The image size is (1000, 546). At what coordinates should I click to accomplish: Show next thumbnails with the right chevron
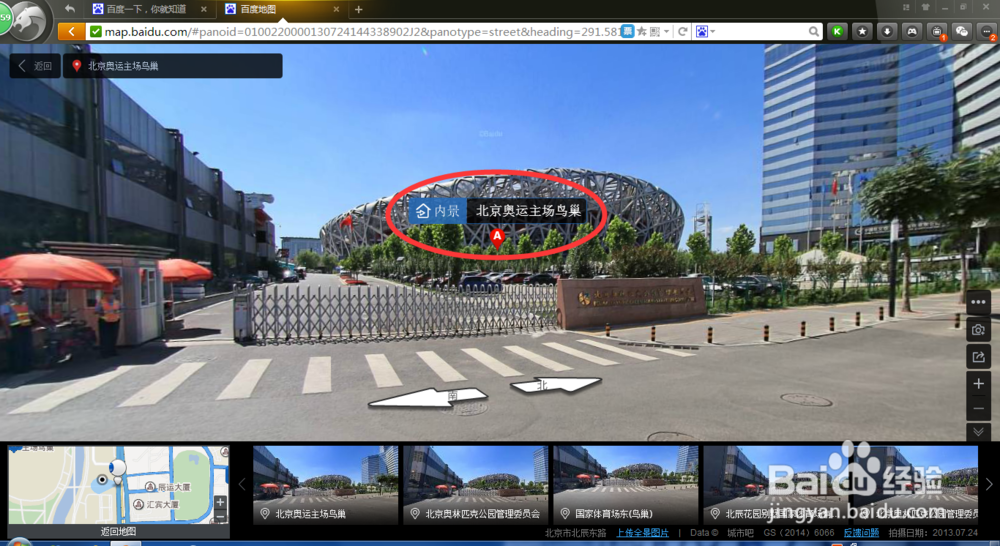point(989,485)
